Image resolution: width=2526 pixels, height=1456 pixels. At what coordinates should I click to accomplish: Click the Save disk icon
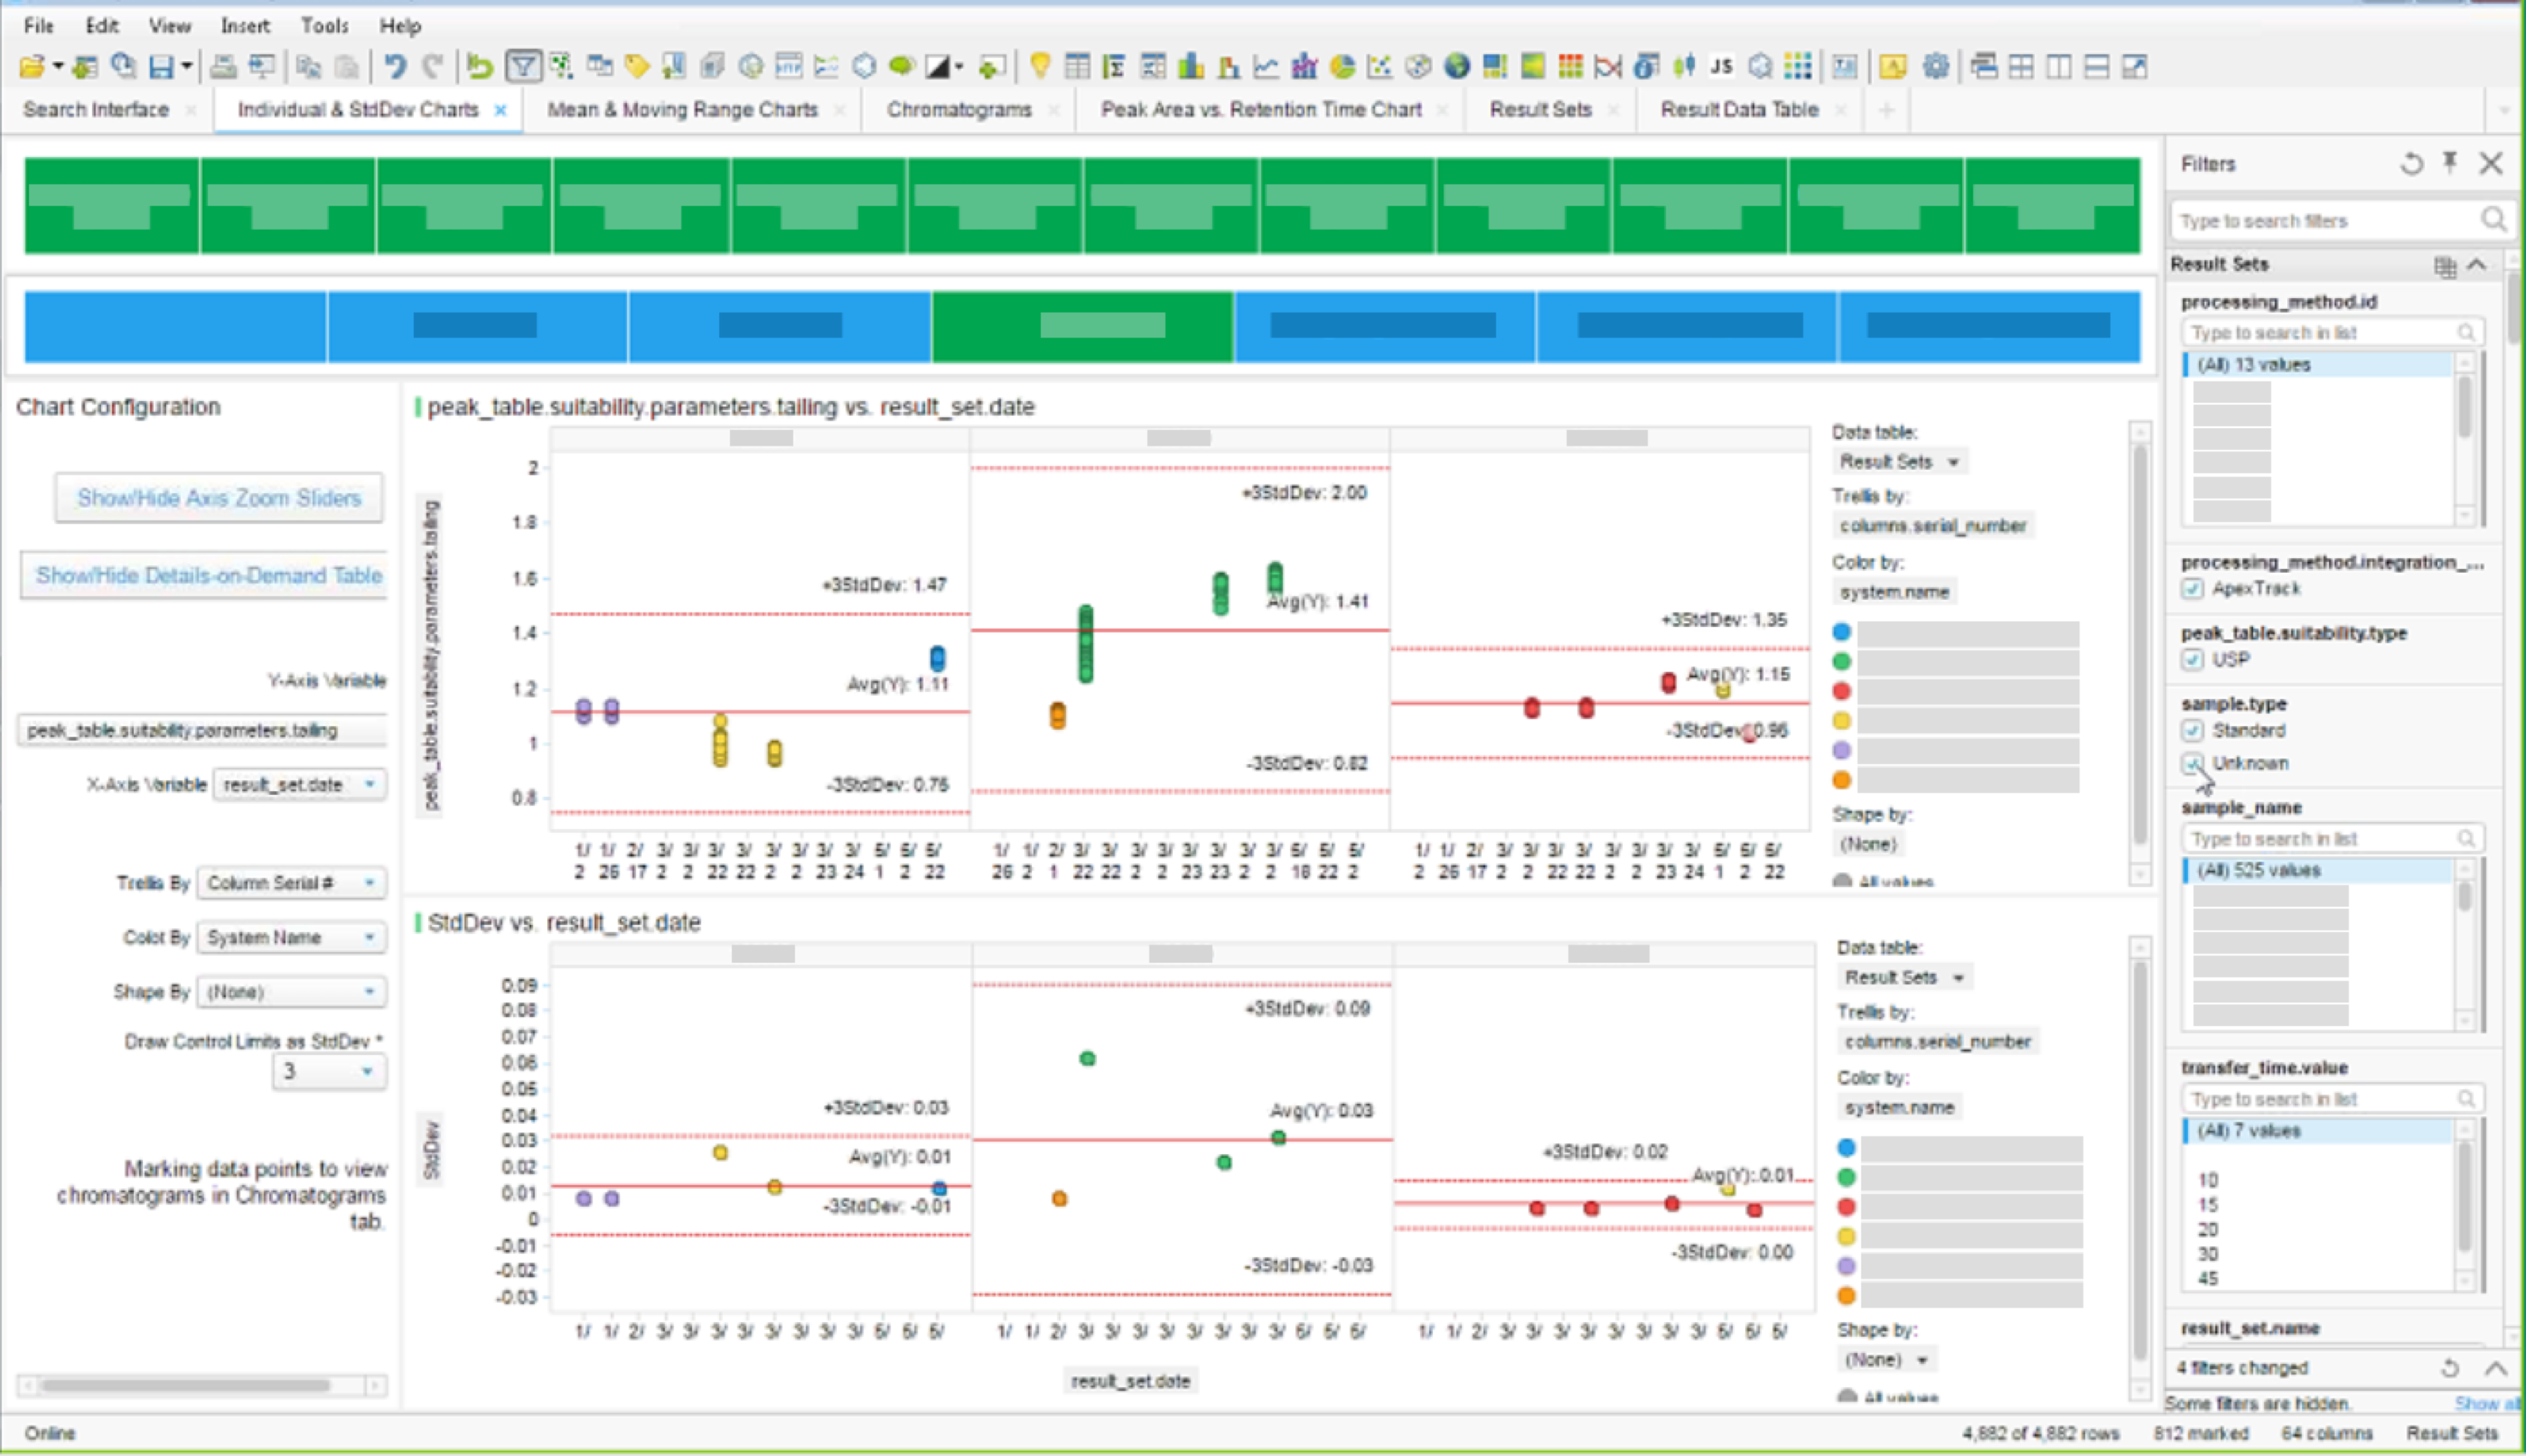click(x=161, y=67)
